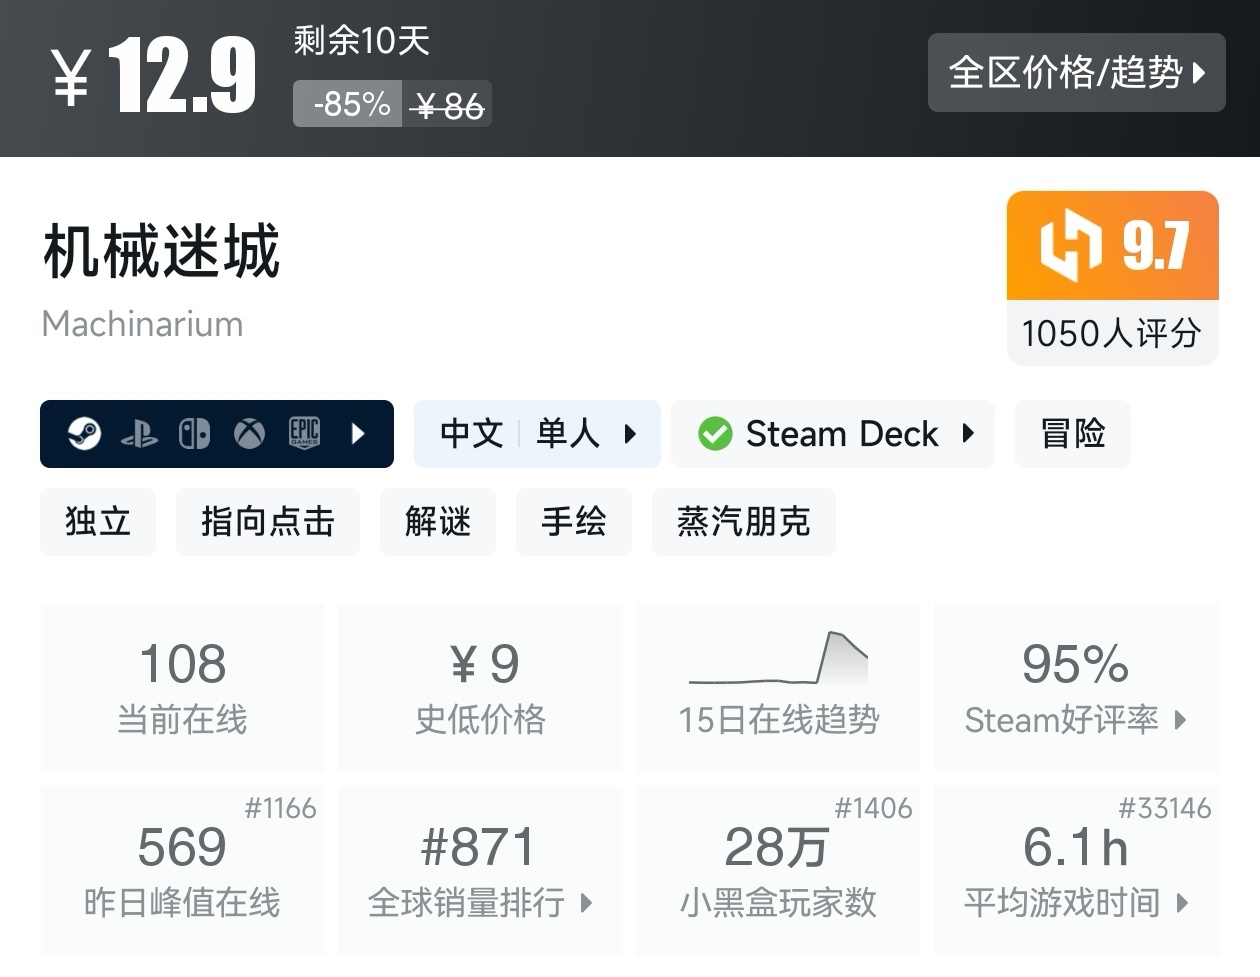This screenshot has height=977, width=1260.
Task: Click the orange Xiaoheihe 9.7 score badge
Action: 1112,246
